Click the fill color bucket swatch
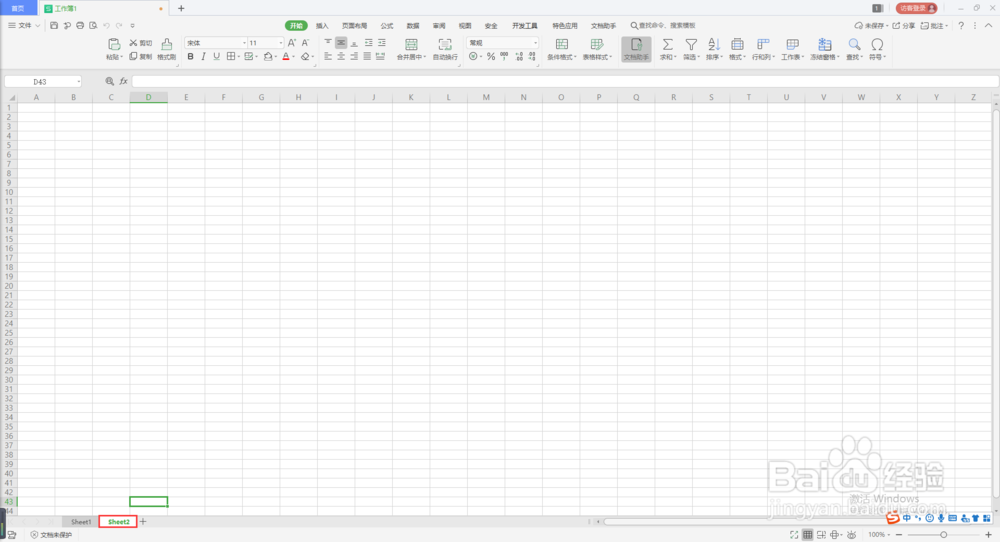 [x=268, y=57]
